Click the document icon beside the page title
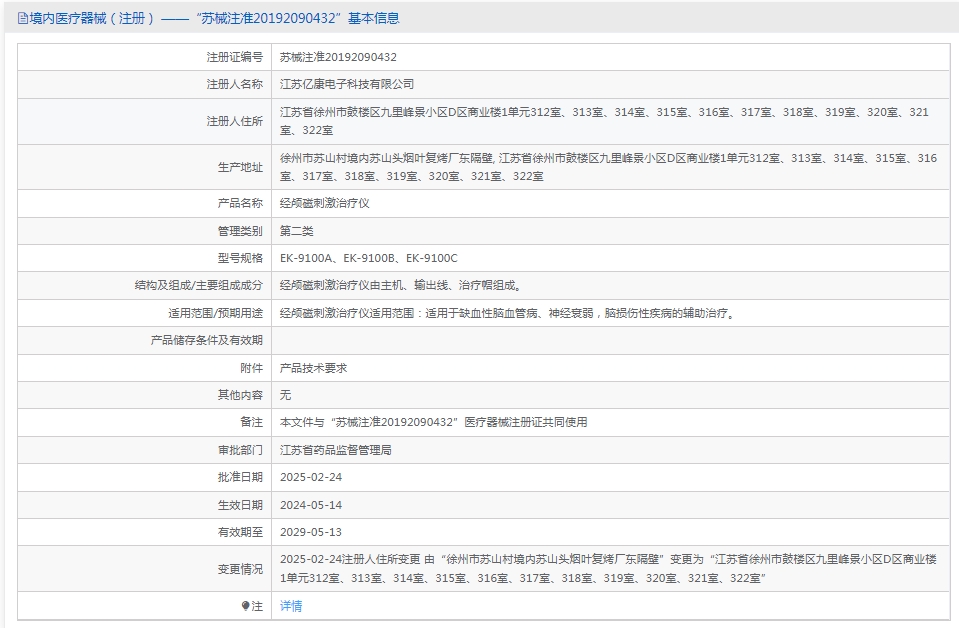 [23, 18]
